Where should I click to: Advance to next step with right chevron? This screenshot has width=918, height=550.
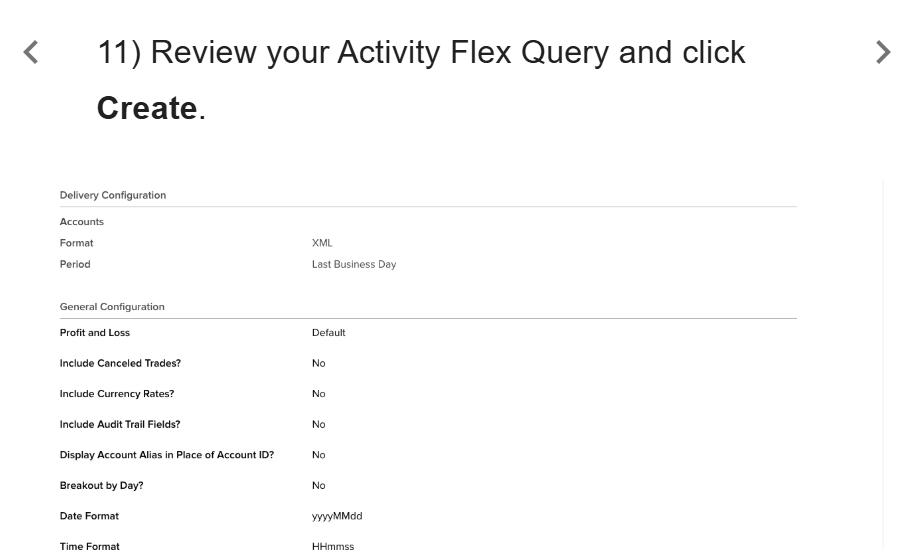coord(883,52)
